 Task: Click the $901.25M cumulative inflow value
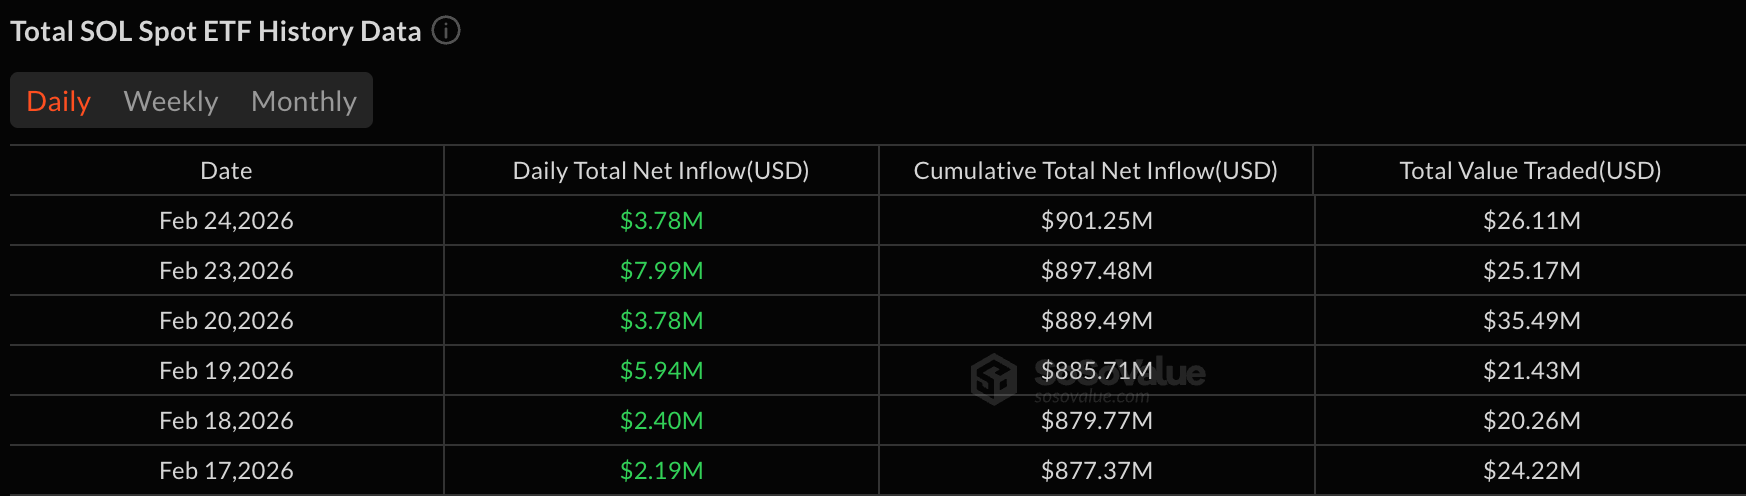coord(1096,221)
